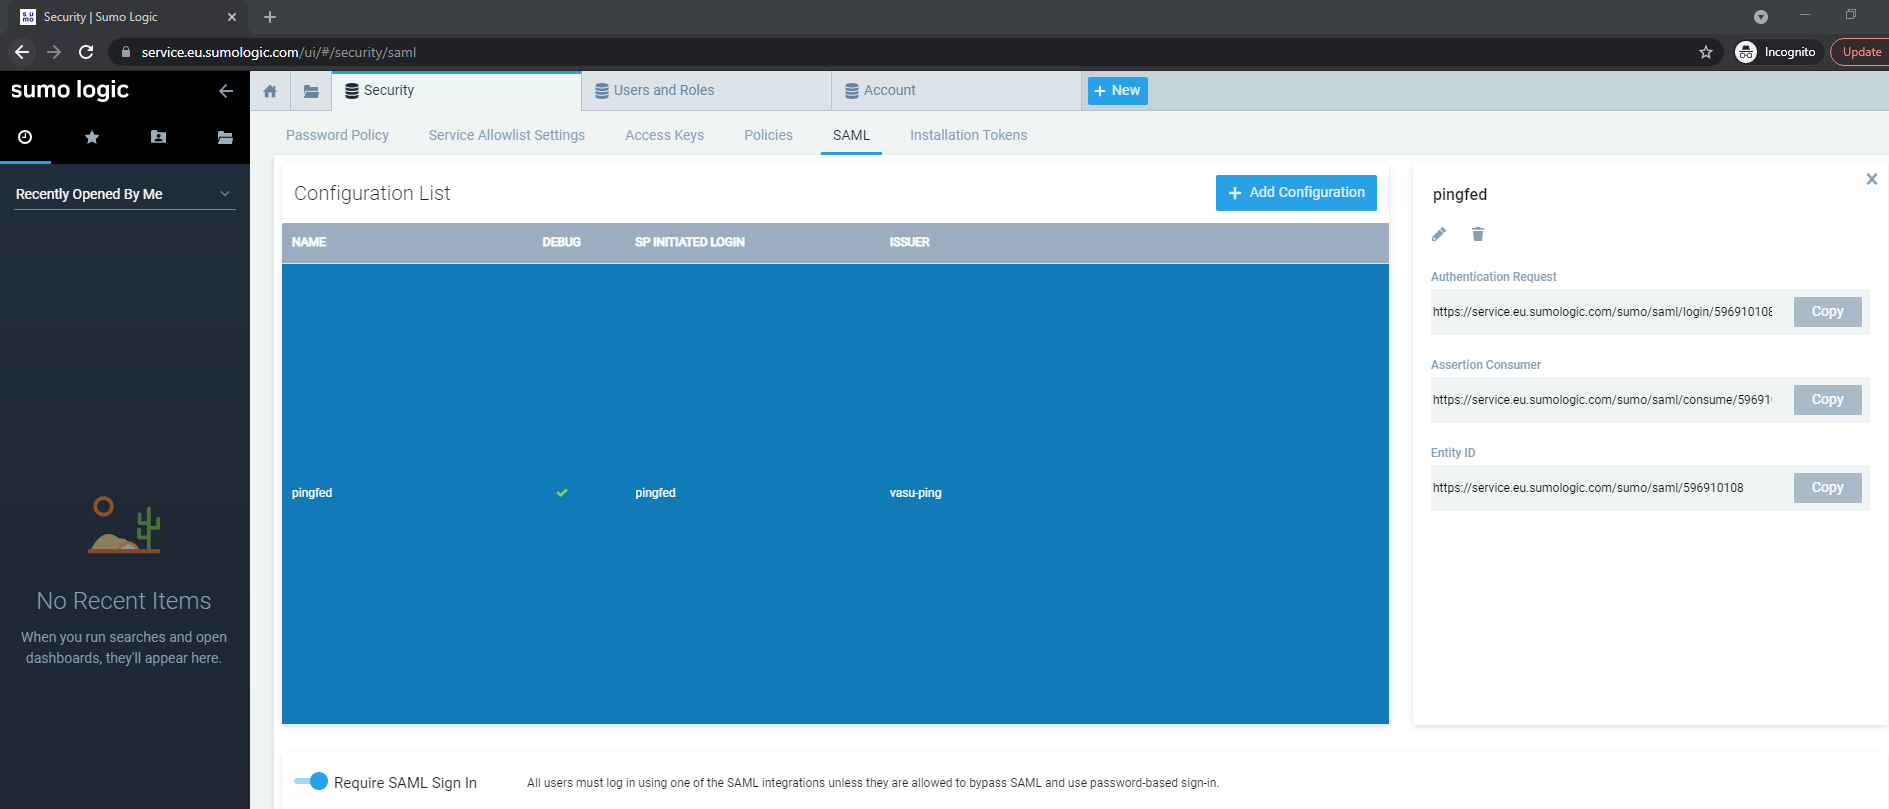Open Password Policy section
This screenshot has width=1889, height=809.
click(337, 135)
